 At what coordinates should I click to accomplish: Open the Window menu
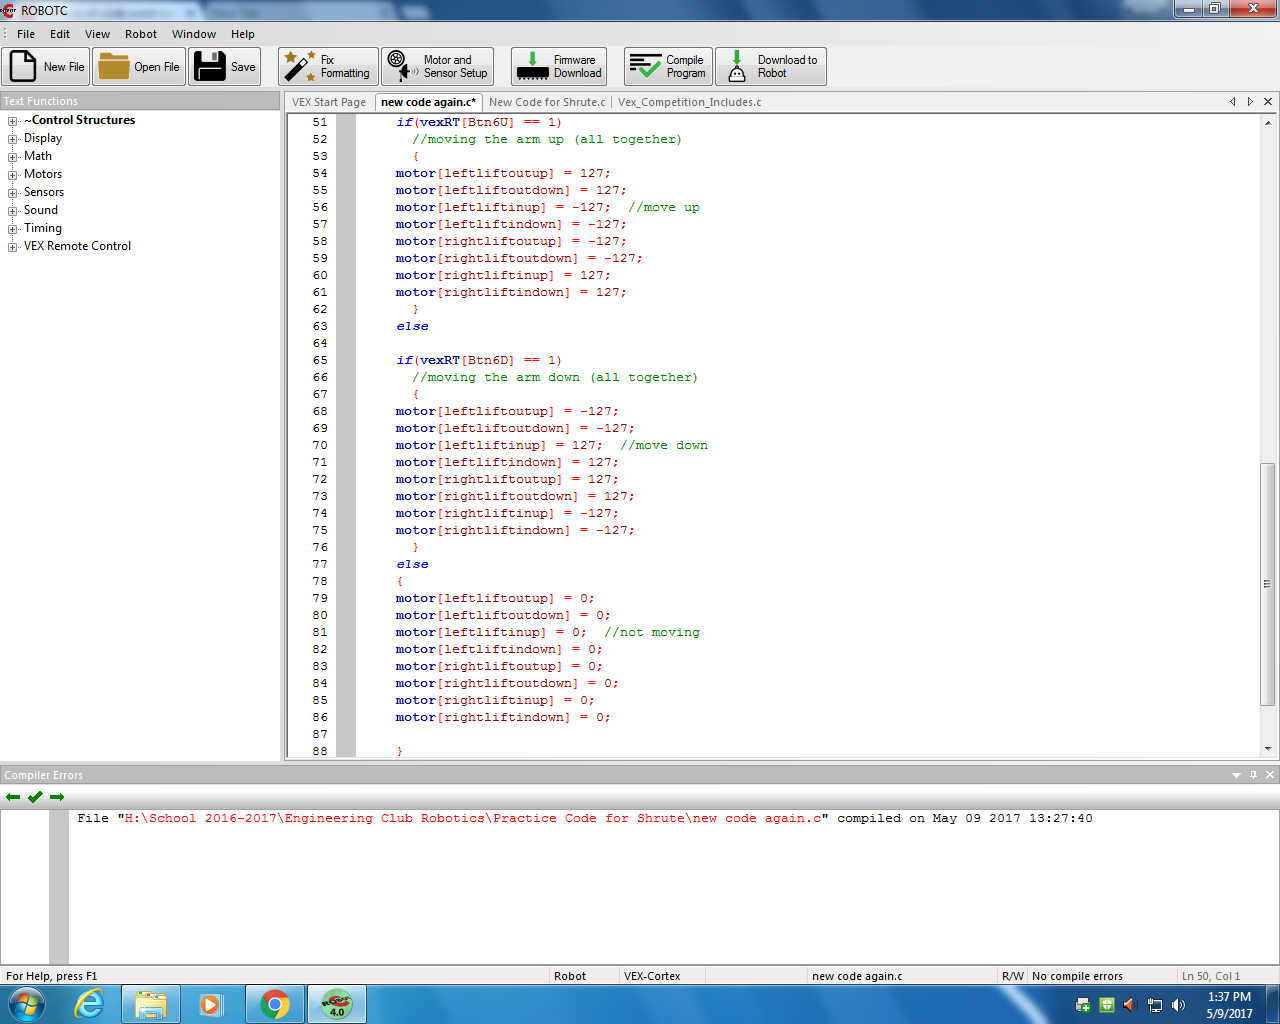[x=194, y=34]
